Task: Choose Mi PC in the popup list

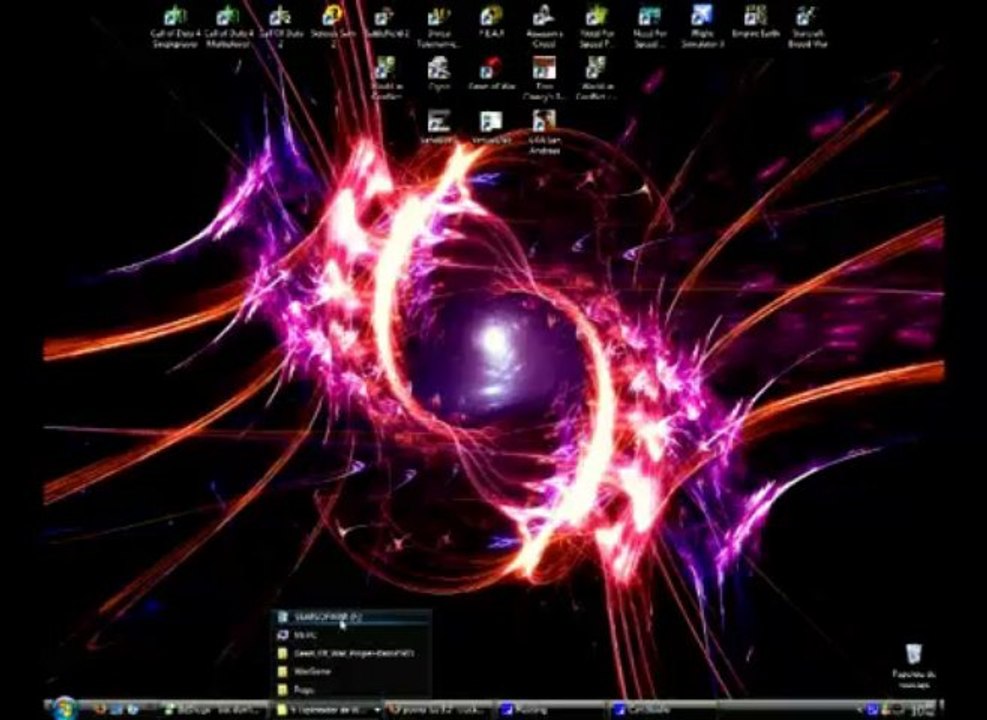Action: (352, 636)
